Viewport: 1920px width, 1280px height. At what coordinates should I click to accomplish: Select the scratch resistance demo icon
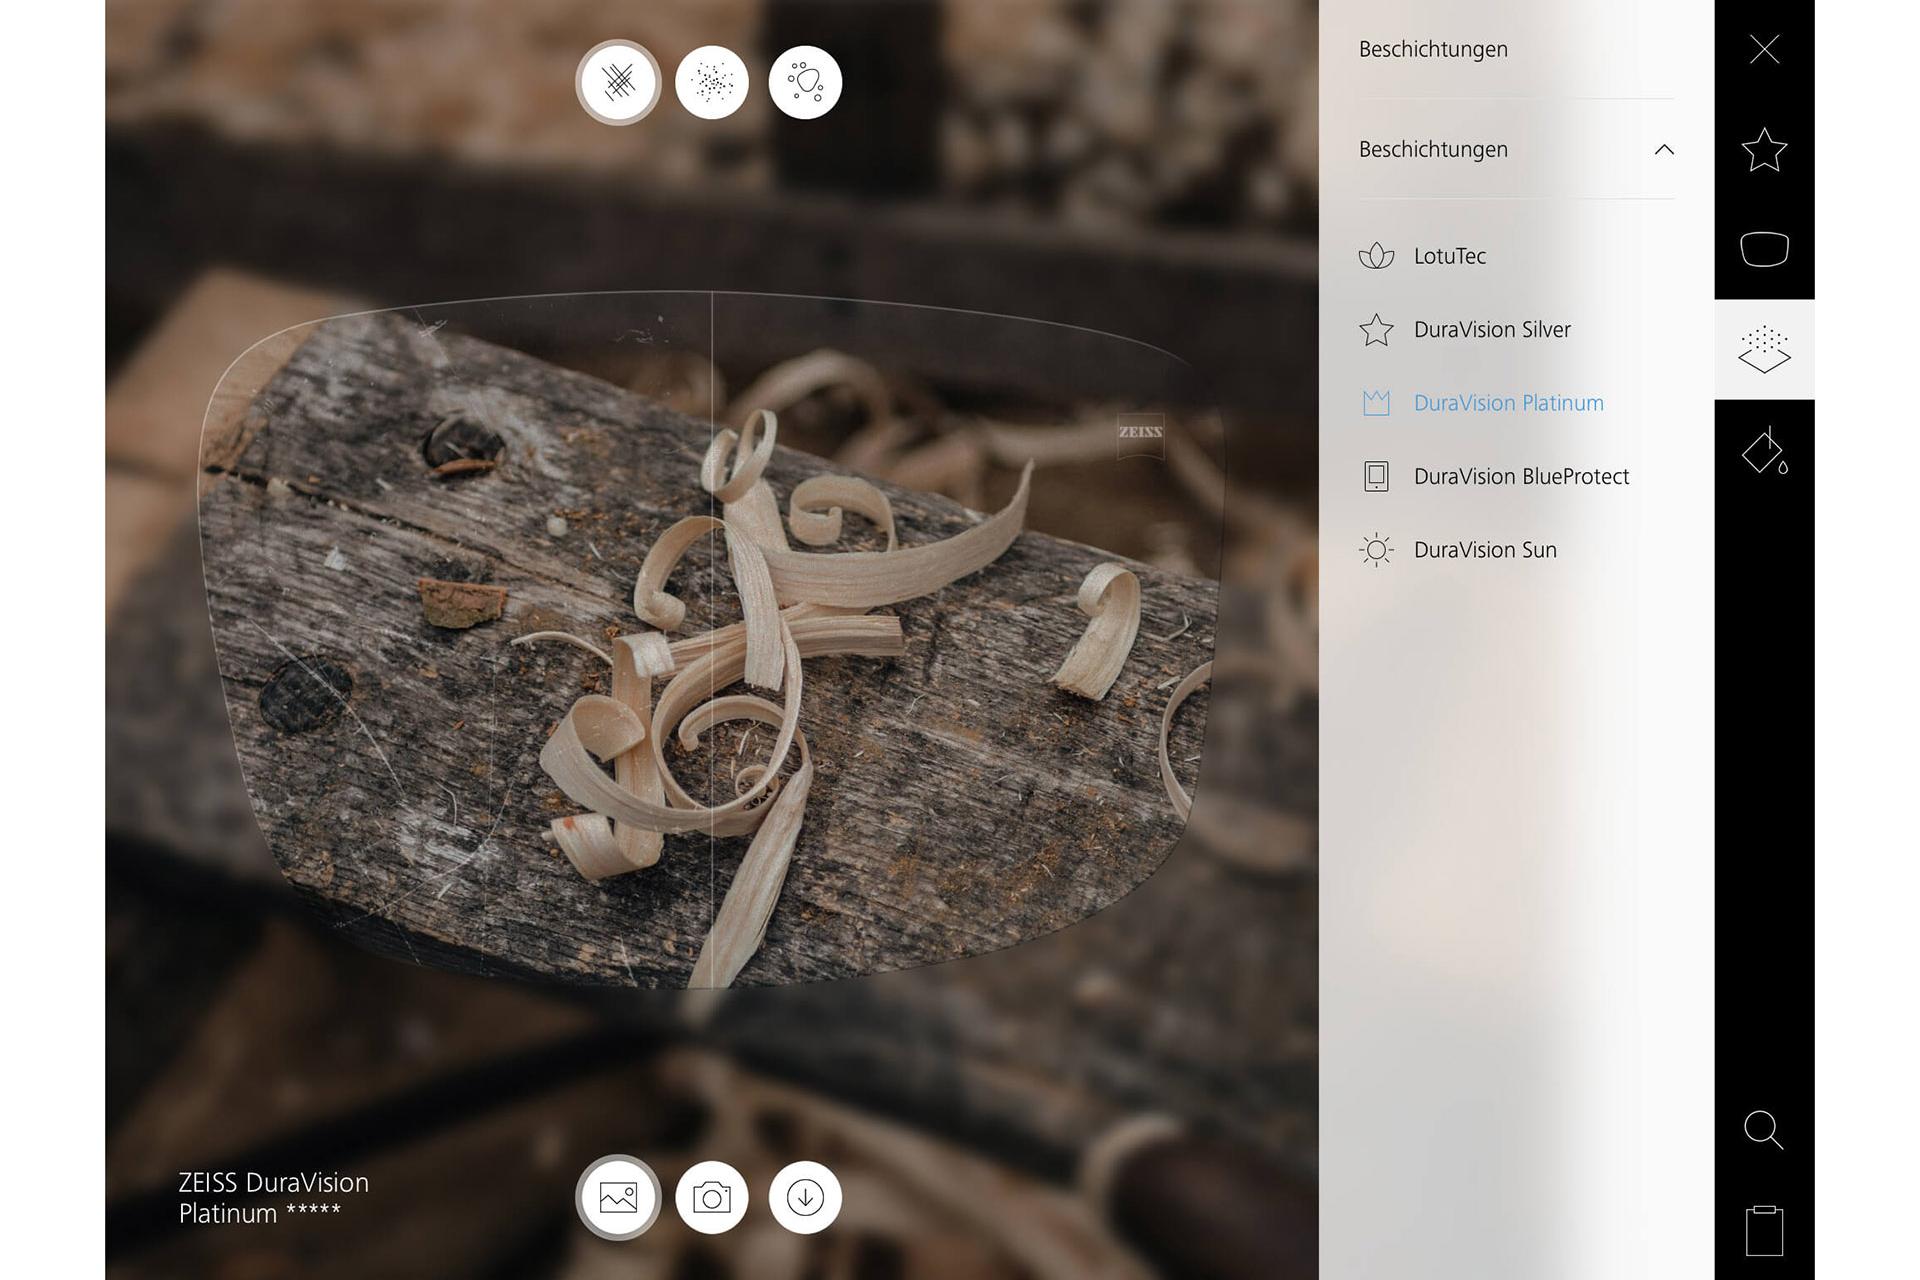618,82
